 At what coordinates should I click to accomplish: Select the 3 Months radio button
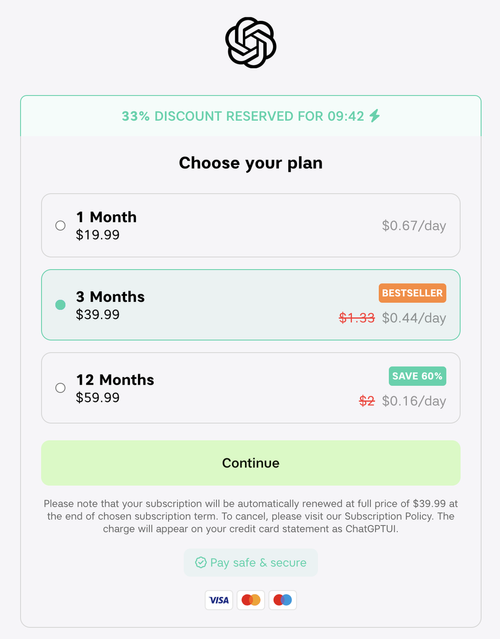point(60,305)
